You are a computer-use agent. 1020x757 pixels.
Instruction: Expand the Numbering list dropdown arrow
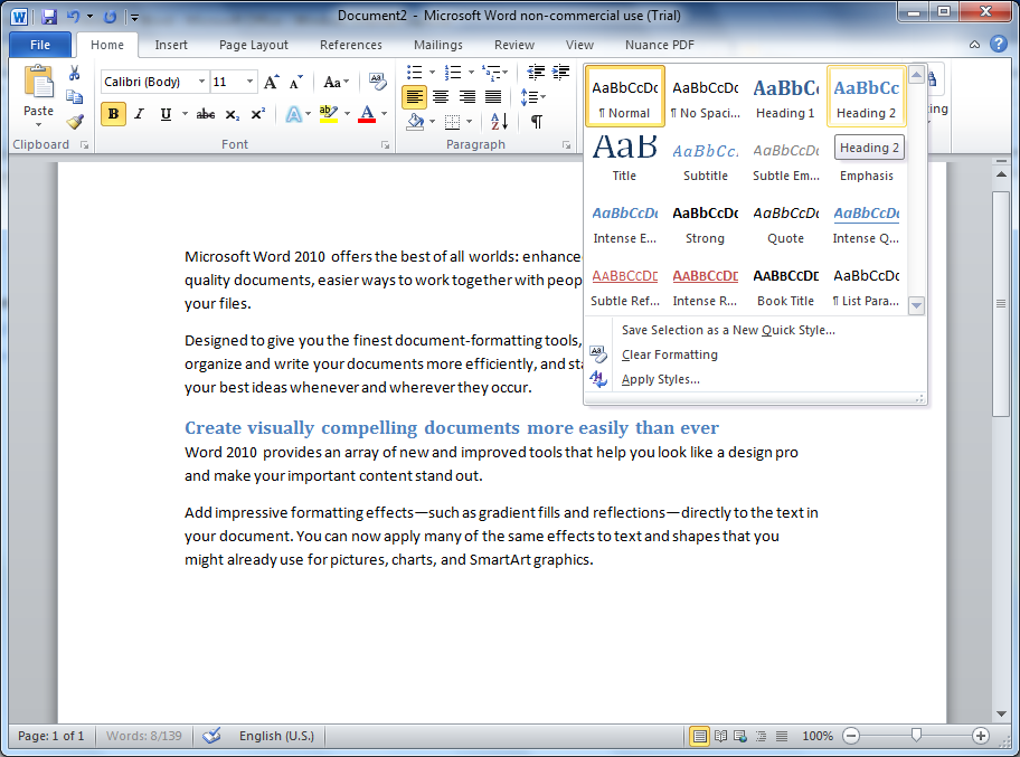(x=471, y=72)
